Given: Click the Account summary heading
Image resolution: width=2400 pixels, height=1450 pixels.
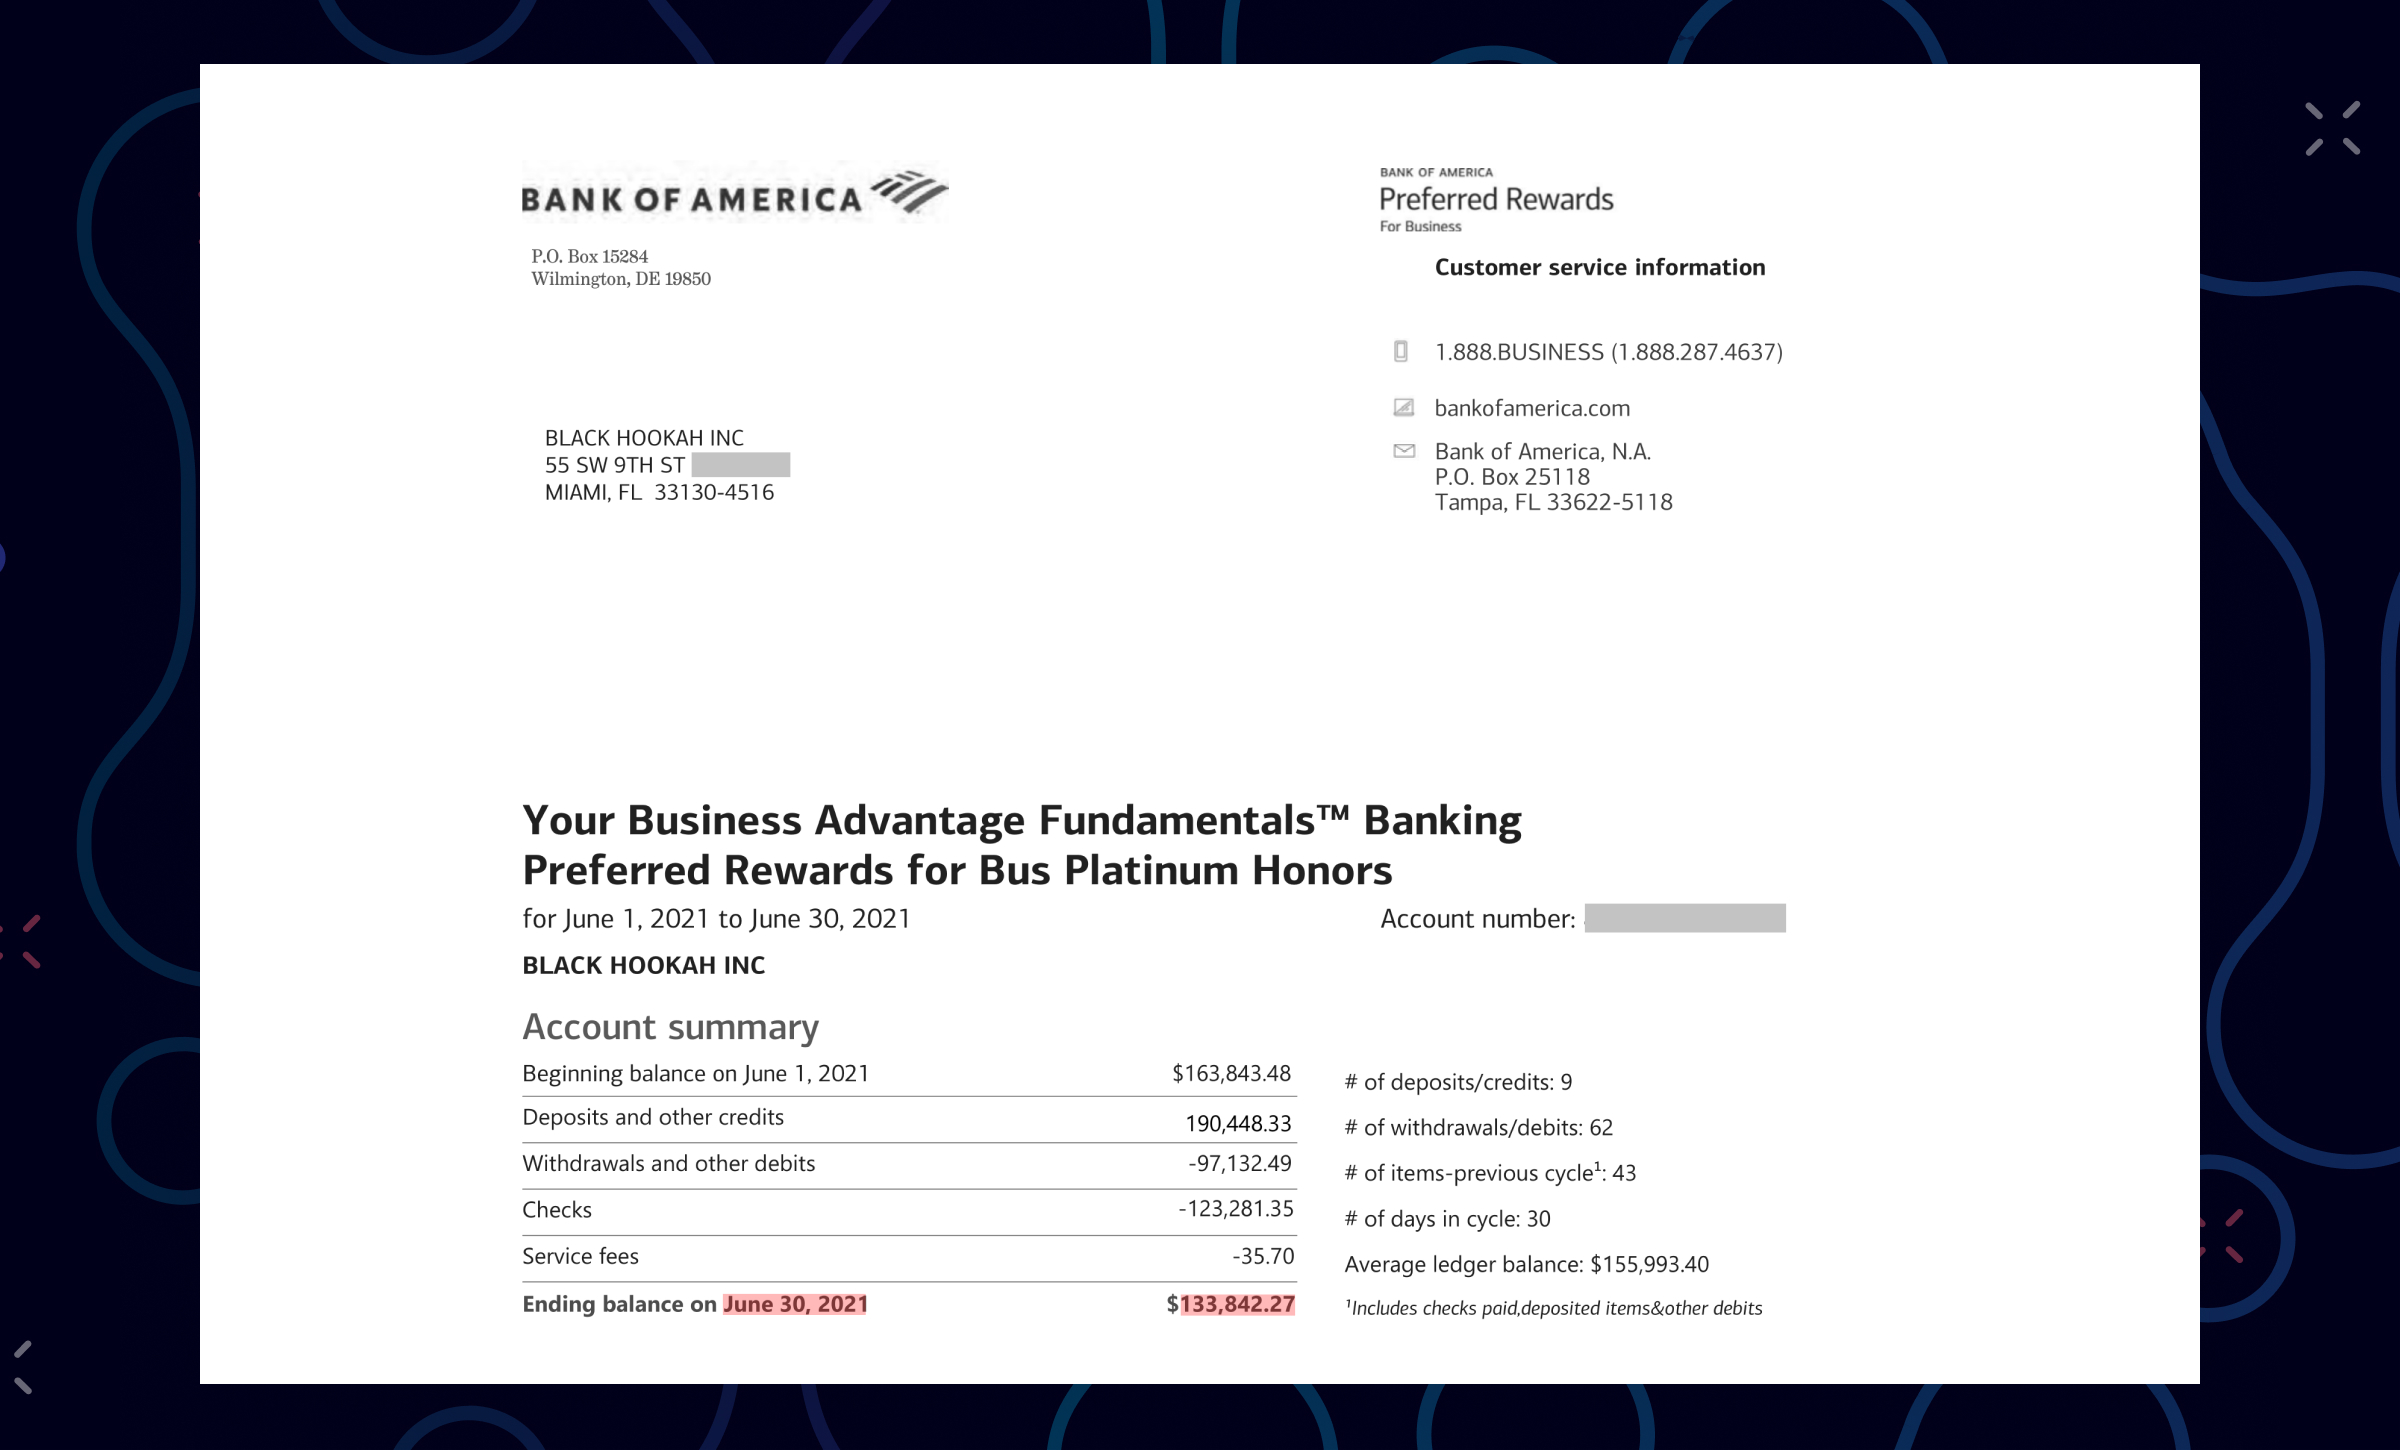Looking at the screenshot, I should click(x=670, y=1027).
